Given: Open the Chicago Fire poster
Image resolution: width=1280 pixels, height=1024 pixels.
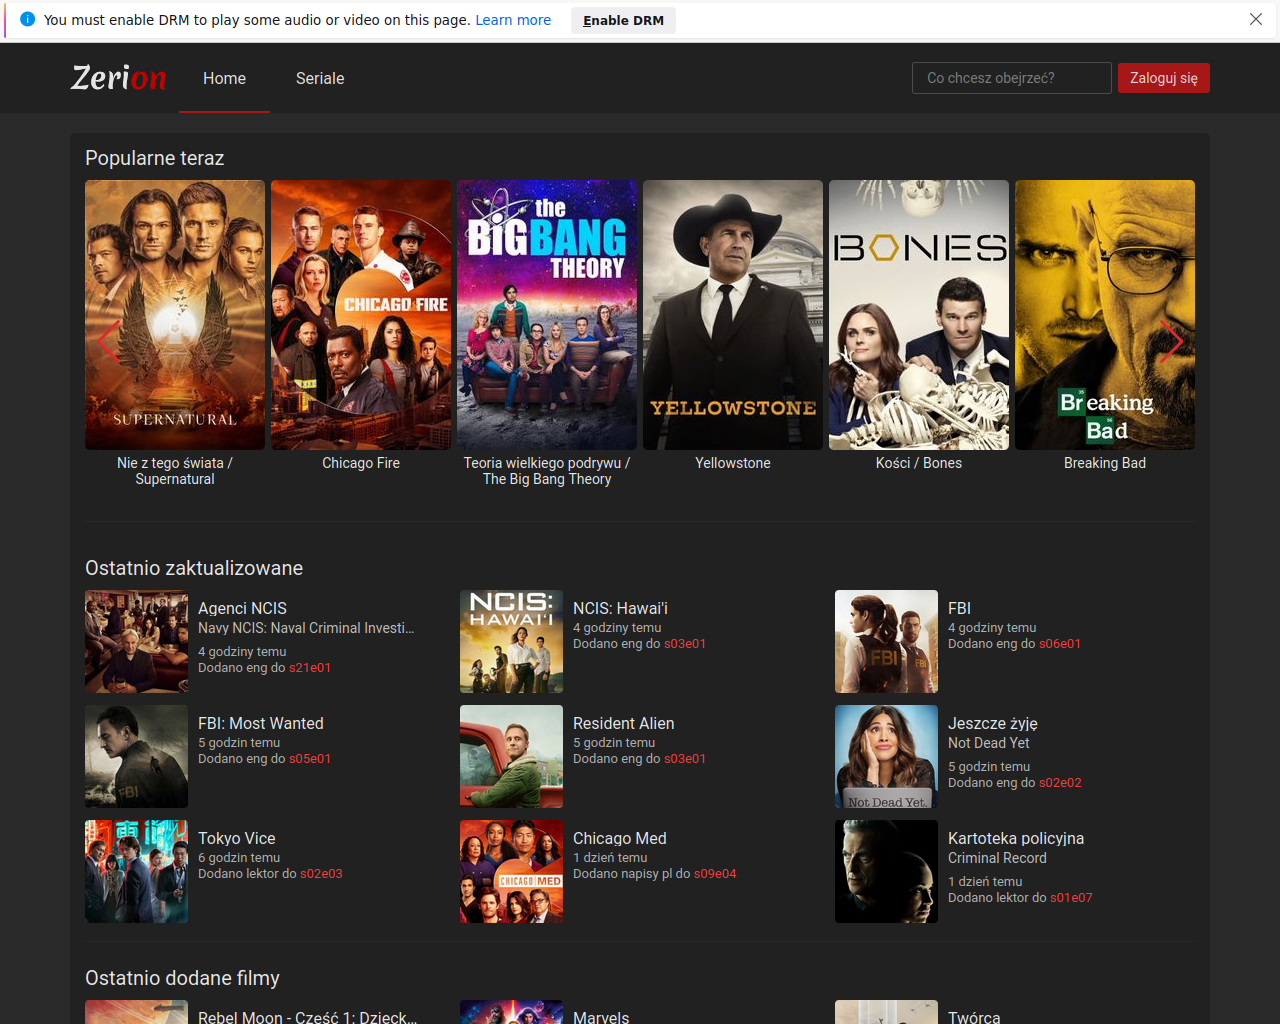Looking at the screenshot, I should 361,315.
